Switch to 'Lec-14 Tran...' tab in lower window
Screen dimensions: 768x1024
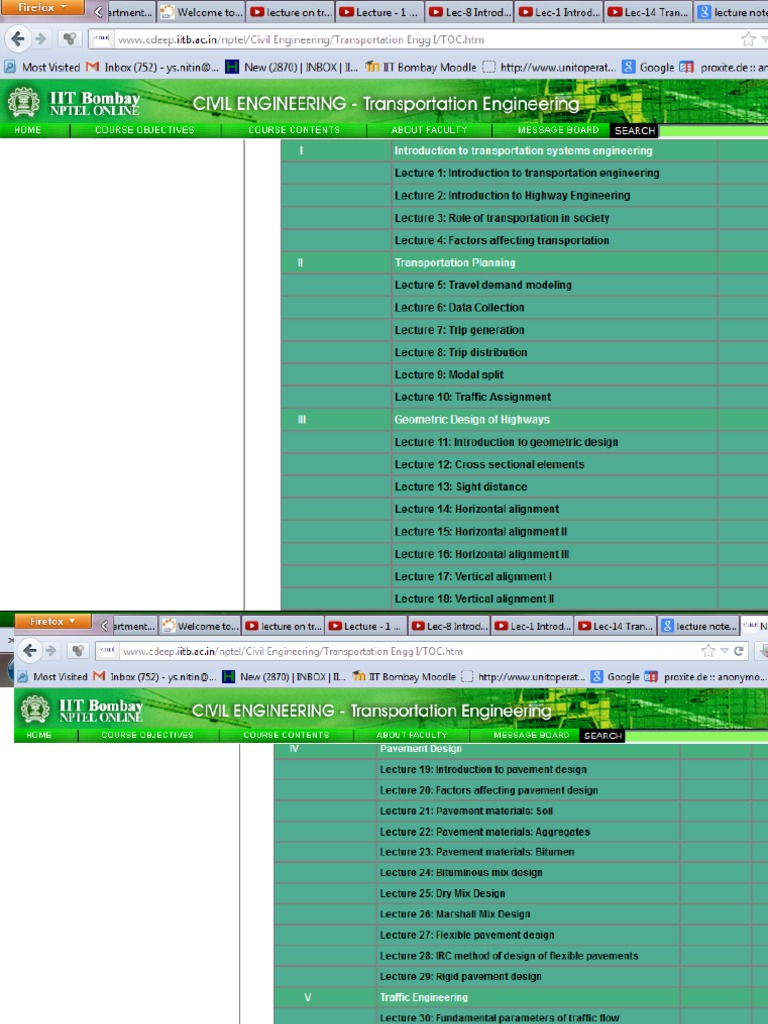(616, 626)
